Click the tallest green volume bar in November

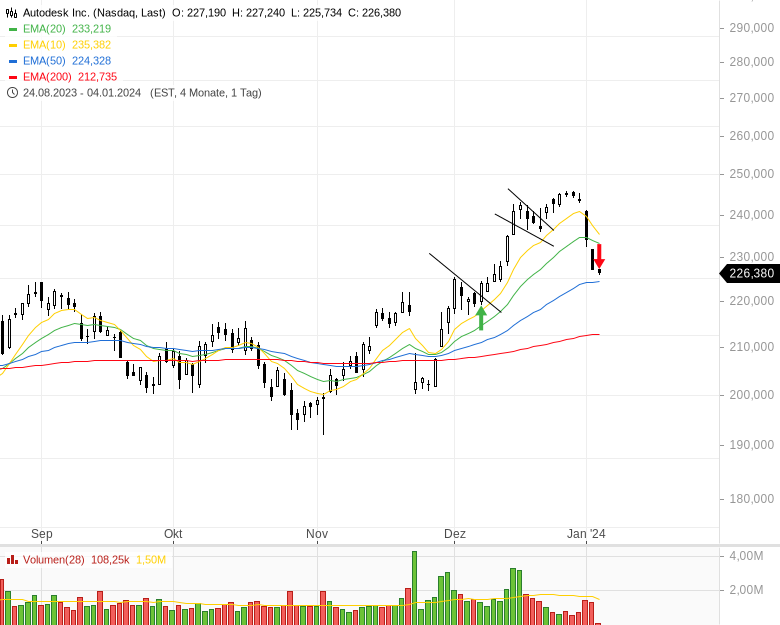pyautogui.click(x=414, y=588)
